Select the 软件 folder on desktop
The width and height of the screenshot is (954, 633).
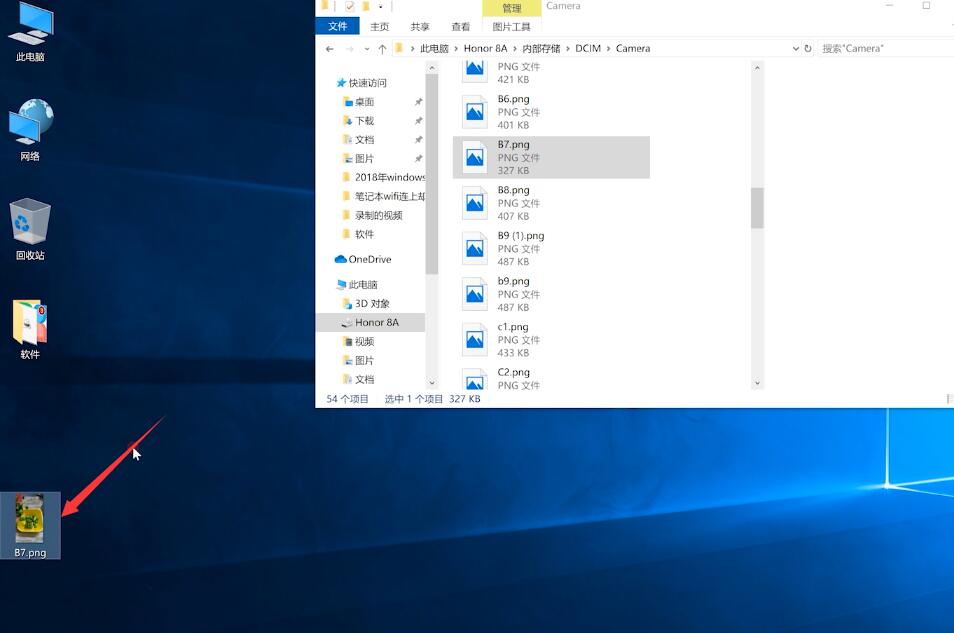point(30,329)
